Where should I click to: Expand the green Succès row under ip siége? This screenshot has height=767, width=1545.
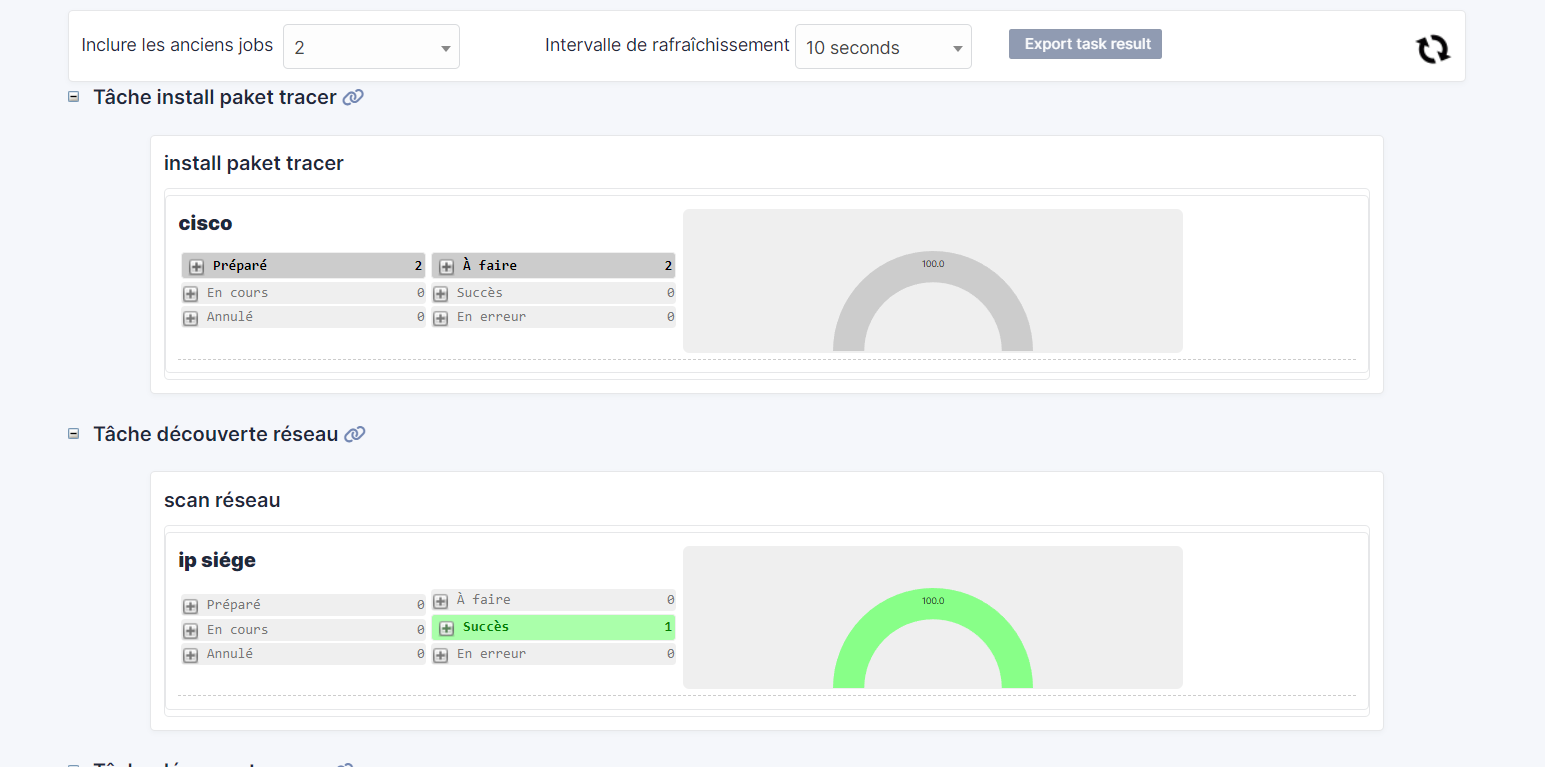(446, 628)
